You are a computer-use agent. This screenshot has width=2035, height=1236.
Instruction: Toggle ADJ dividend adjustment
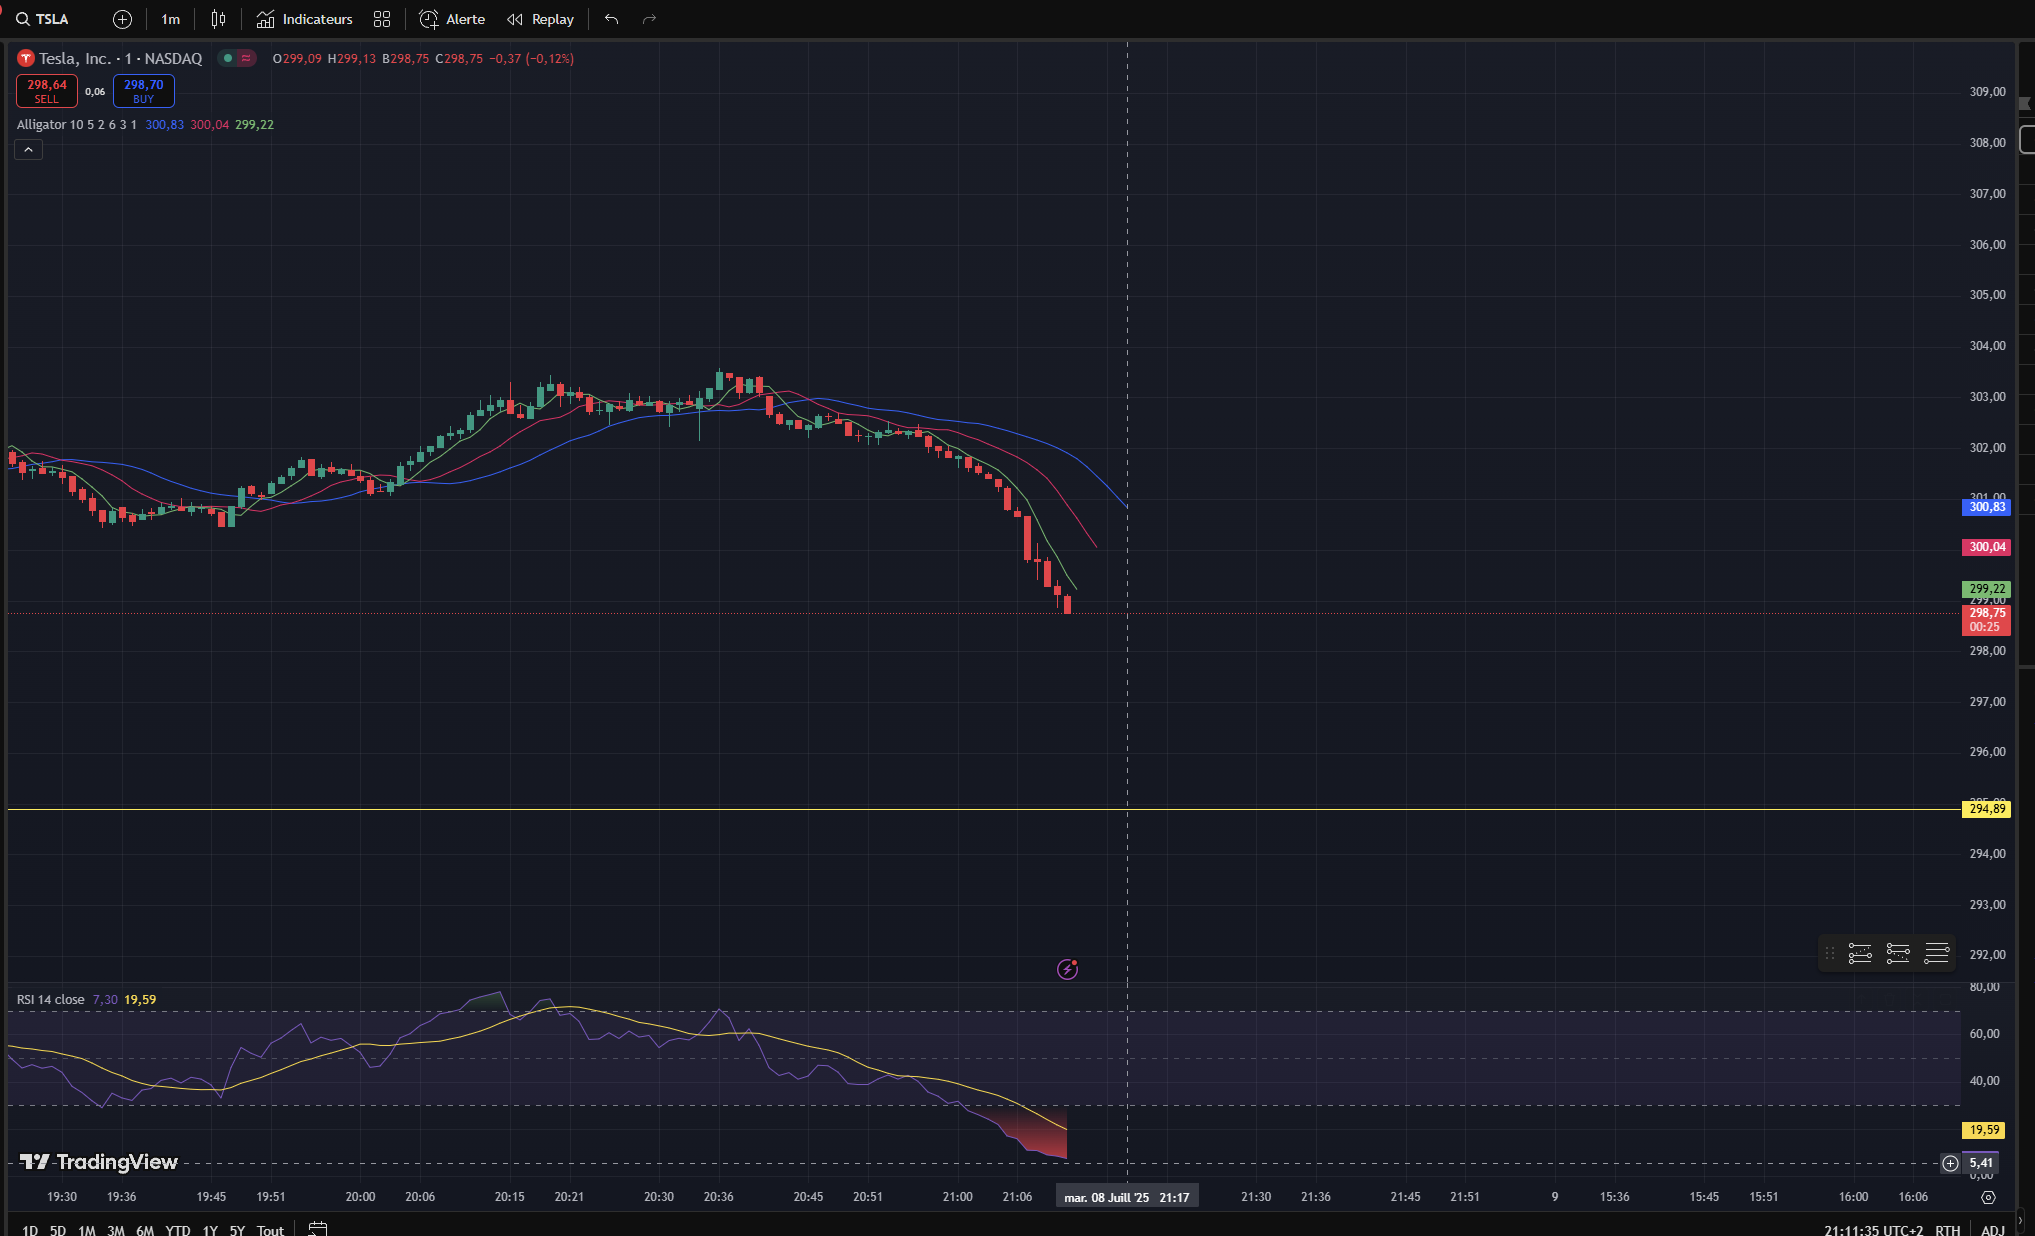point(1992,1230)
